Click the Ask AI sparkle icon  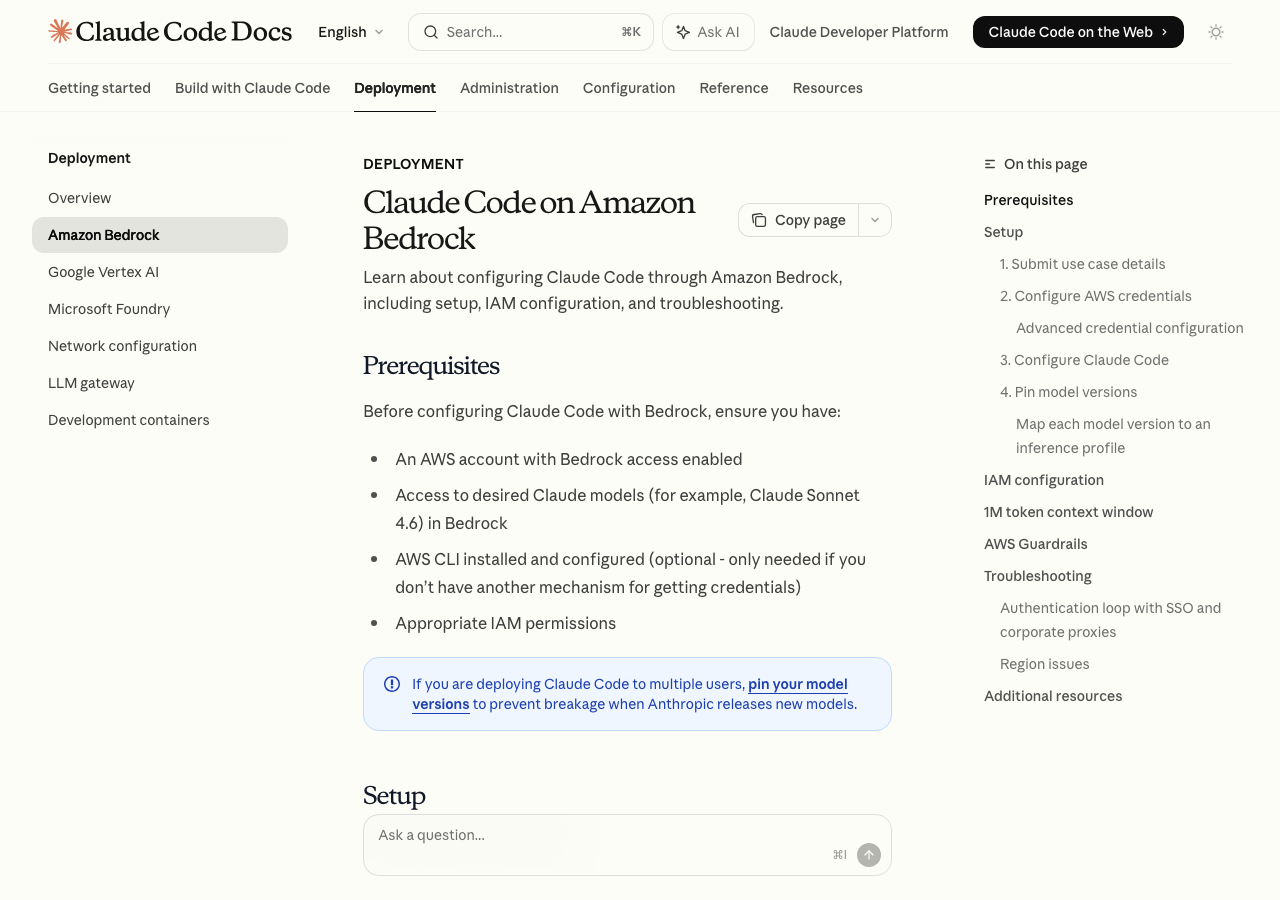point(683,32)
